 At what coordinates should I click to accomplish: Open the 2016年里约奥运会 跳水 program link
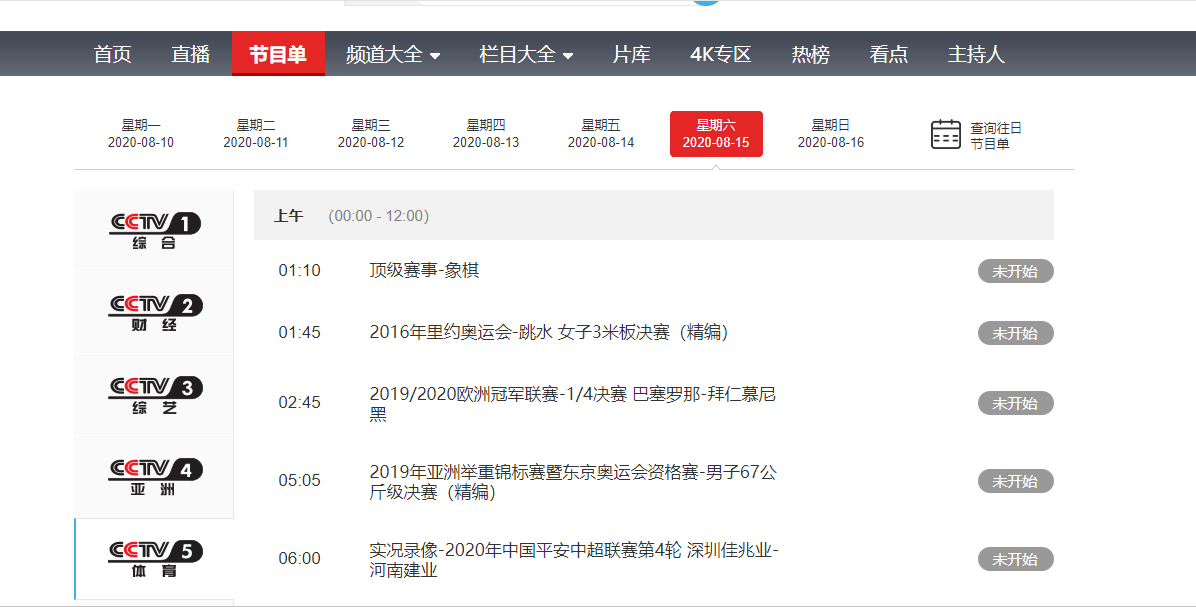(548, 332)
